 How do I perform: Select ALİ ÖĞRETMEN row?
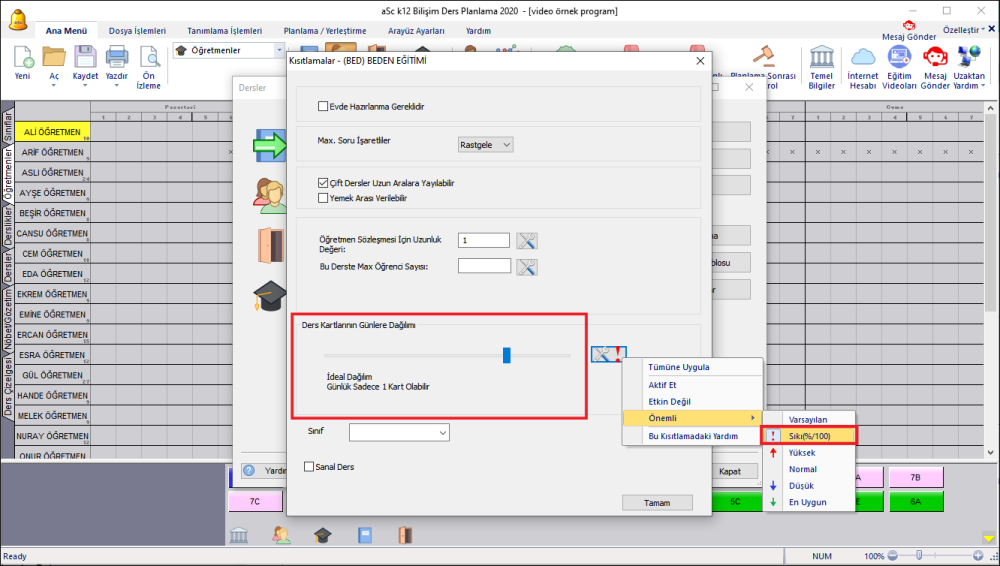pyautogui.click(x=52, y=132)
